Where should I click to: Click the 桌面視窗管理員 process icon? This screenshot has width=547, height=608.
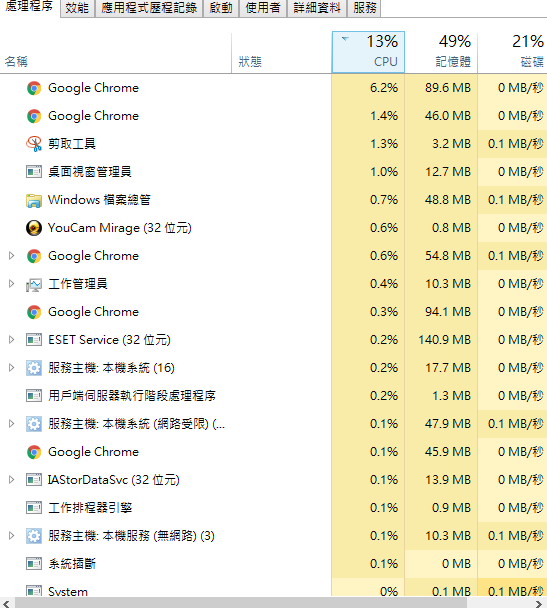[x=34, y=172]
